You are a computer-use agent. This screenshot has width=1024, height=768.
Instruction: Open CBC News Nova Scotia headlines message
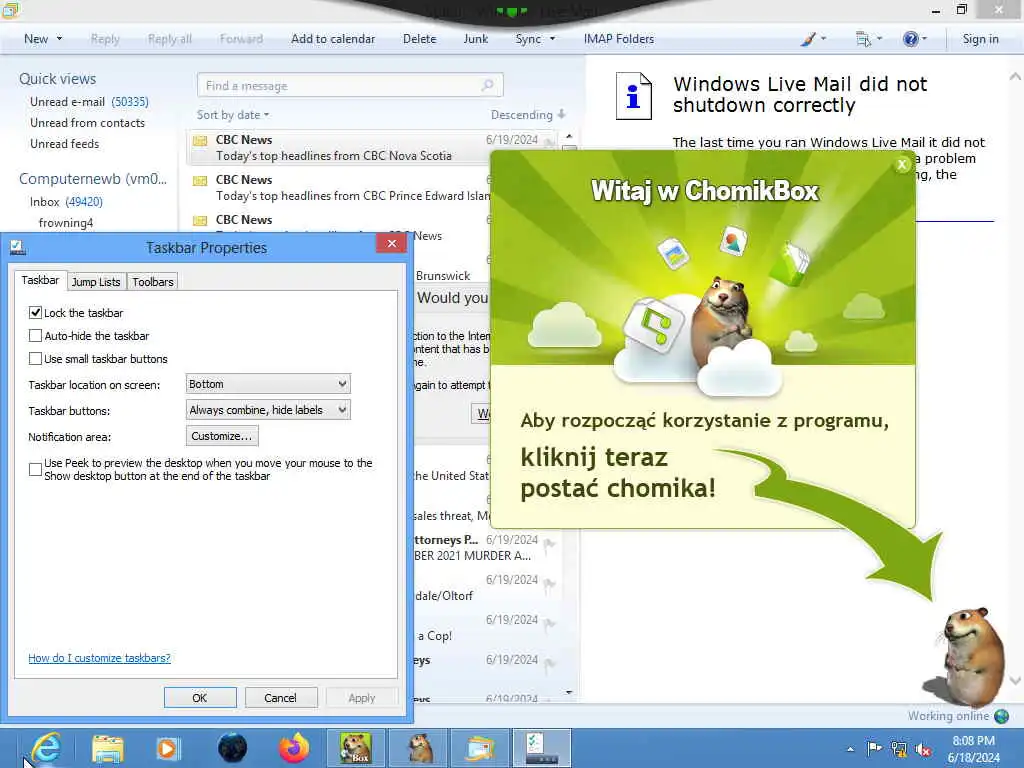pyautogui.click(x=371, y=148)
